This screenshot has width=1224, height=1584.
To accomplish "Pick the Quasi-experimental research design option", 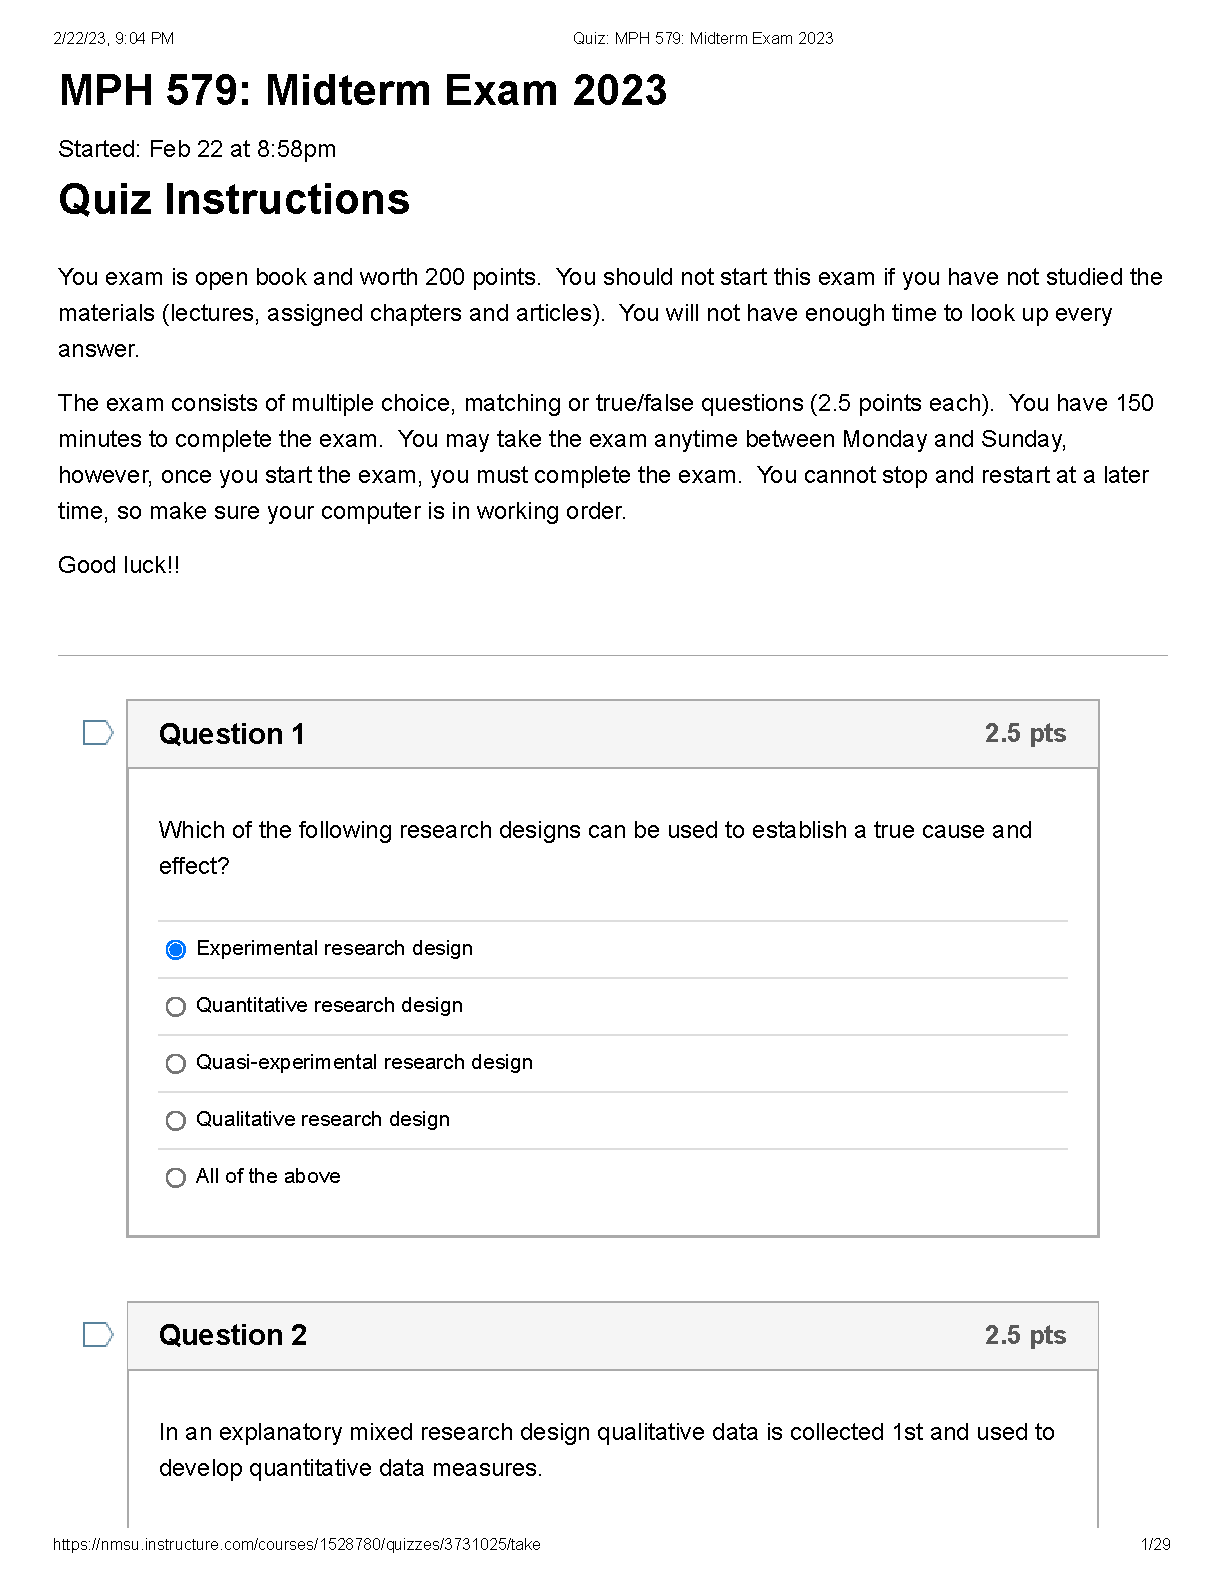I will (176, 1063).
